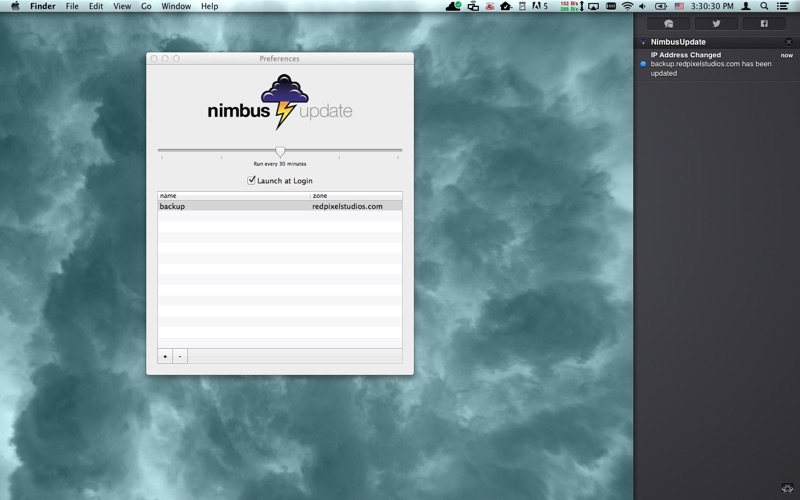The width and height of the screenshot is (800, 500).
Task: Click the Facebook share button in Notification Center
Action: point(764,23)
